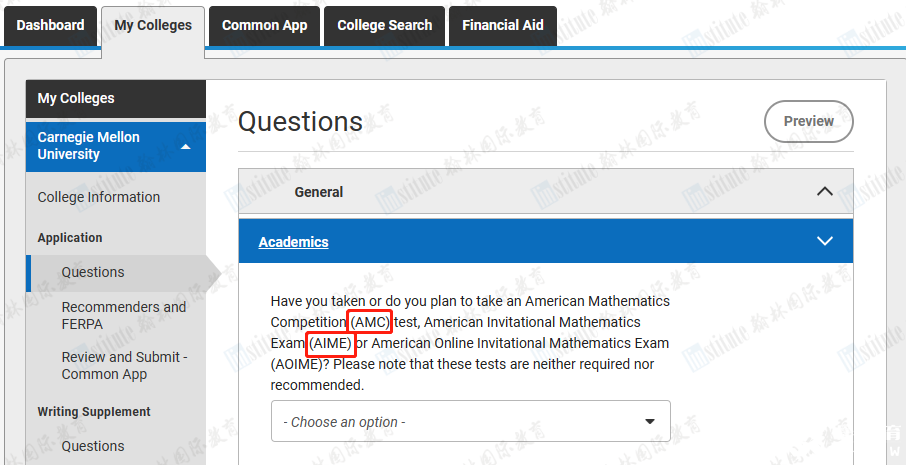Open Review and Submit - Common App
The height and width of the screenshot is (465, 906).
[x=124, y=365]
